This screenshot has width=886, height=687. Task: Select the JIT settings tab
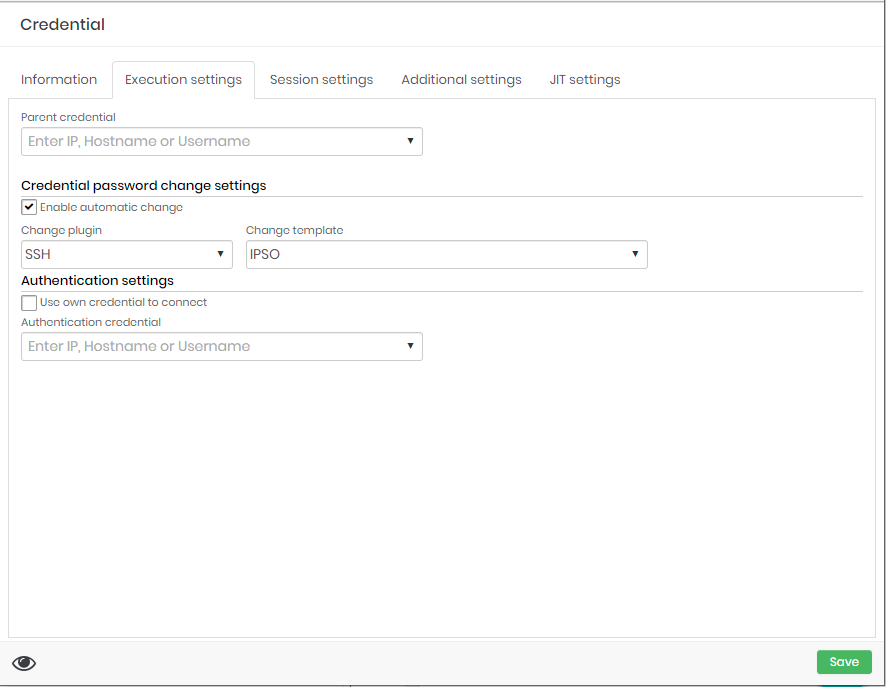[x=585, y=80]
